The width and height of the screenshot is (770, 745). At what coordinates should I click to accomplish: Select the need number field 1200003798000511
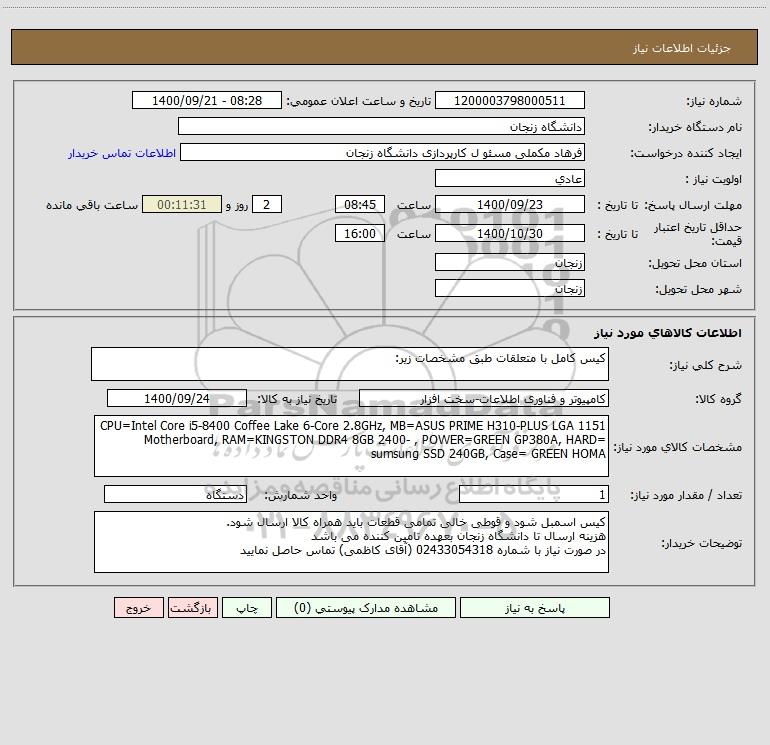[510, 100]
